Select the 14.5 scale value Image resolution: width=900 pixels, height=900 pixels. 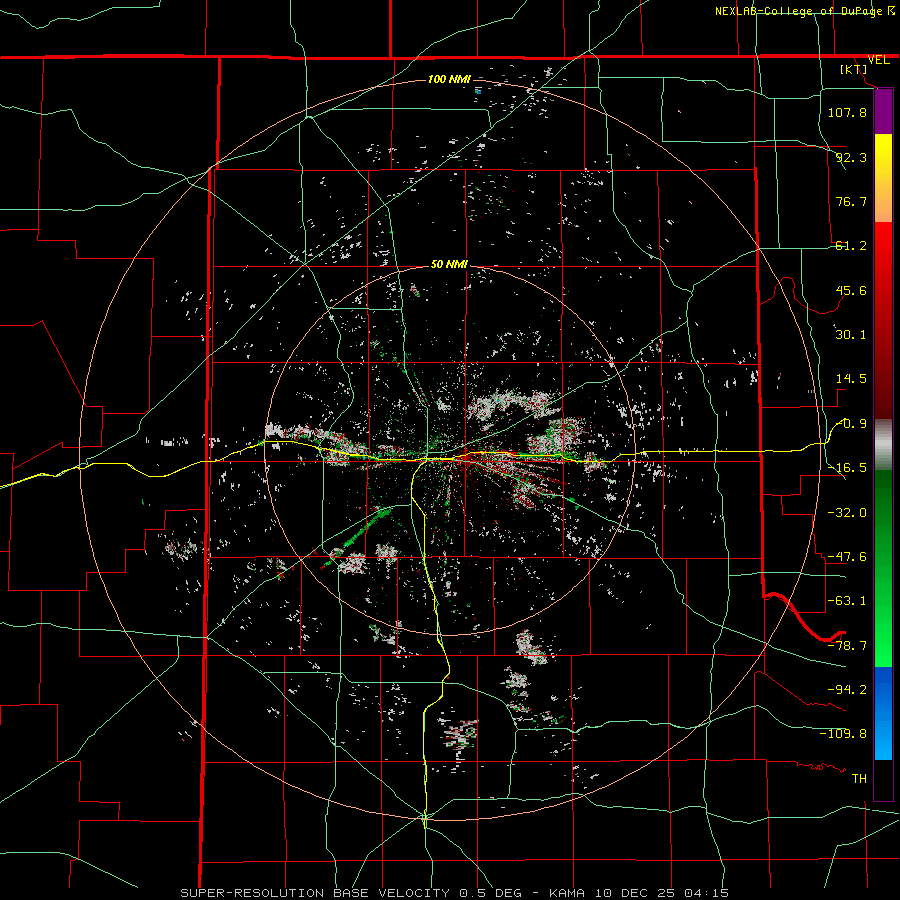(x=851, y=379)
